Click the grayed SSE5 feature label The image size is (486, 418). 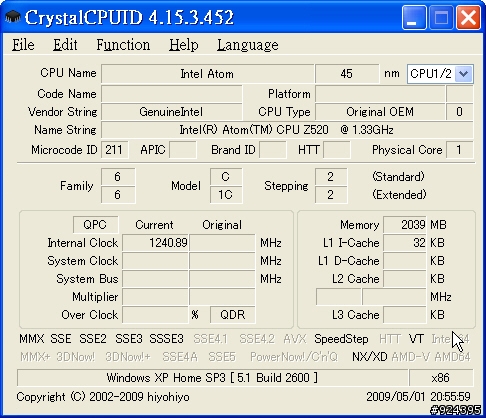coord(222,357)
